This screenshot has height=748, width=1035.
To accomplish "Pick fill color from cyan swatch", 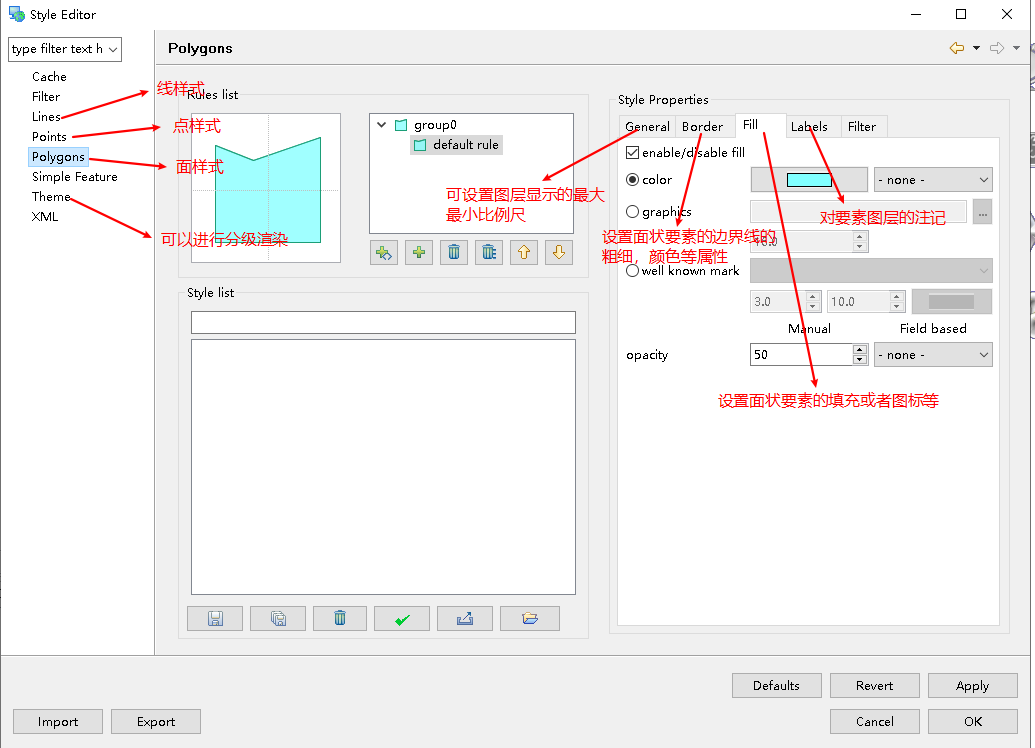I will (809, 180).
